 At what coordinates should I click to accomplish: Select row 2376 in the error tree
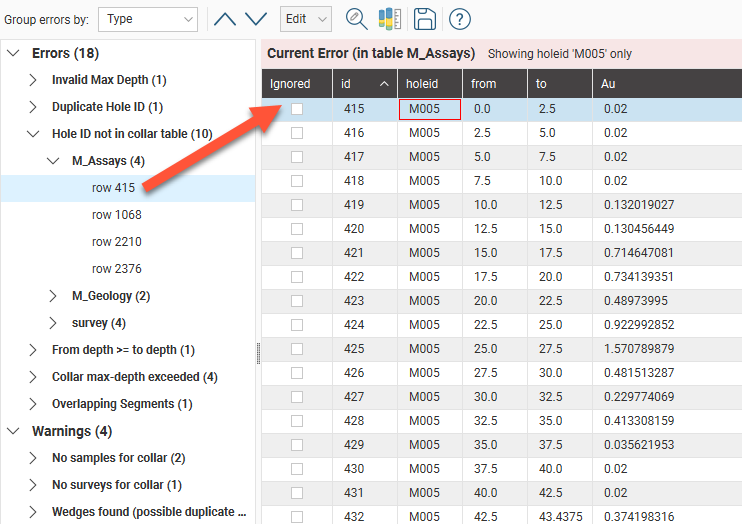pos(116,269)
